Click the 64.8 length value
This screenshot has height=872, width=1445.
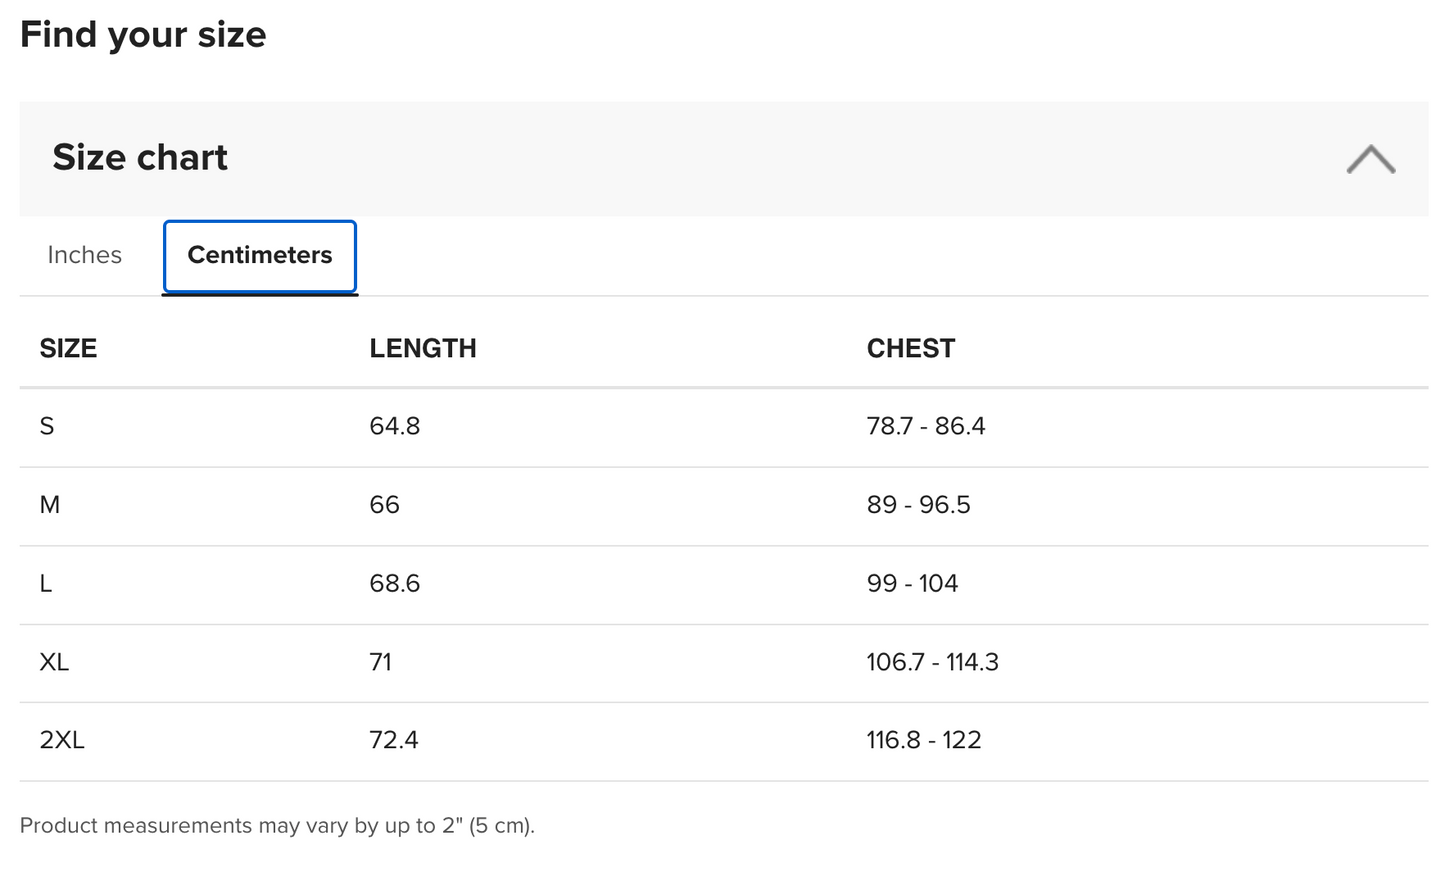pyautogui.click(x=395, y=426)
